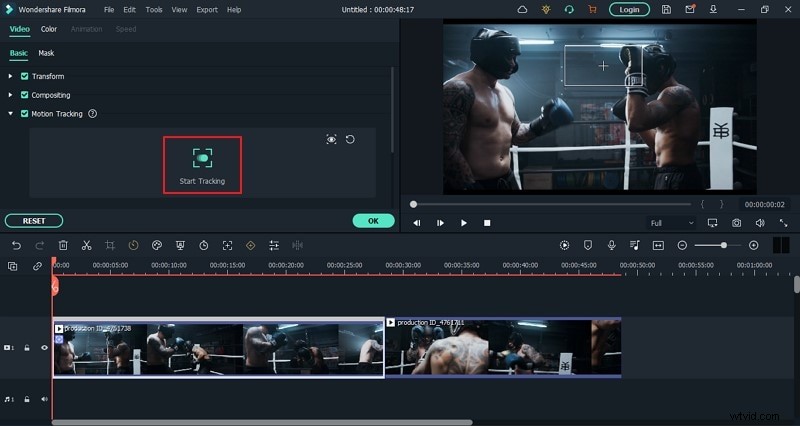
Task: Confirm with the OK button
Action: coord(373,221)
